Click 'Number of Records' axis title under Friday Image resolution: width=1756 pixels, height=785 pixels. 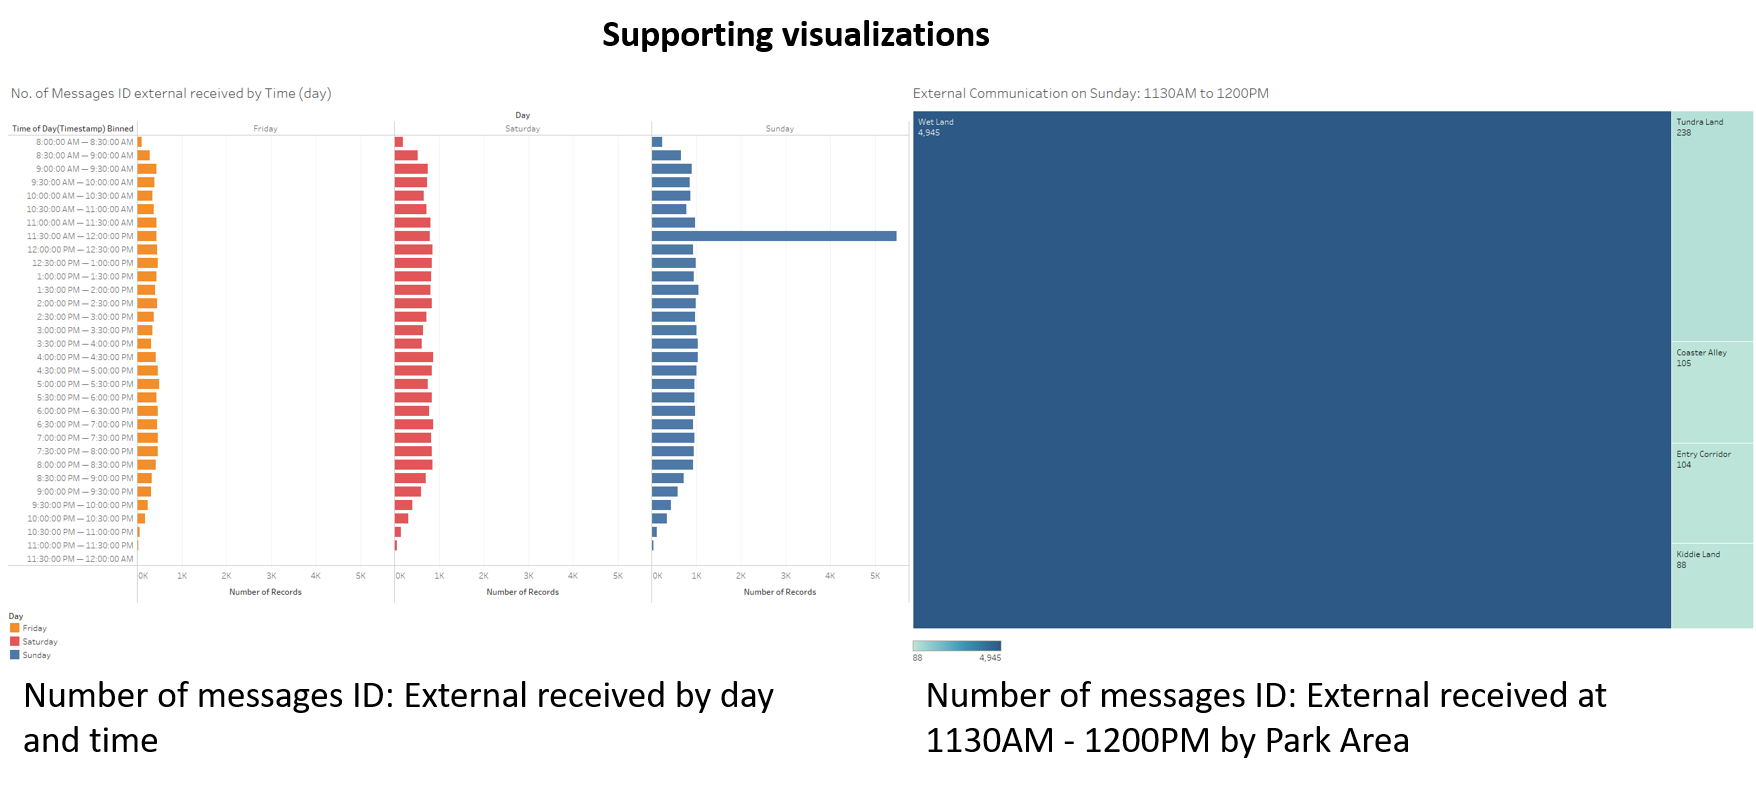click(x=265, y=592)
